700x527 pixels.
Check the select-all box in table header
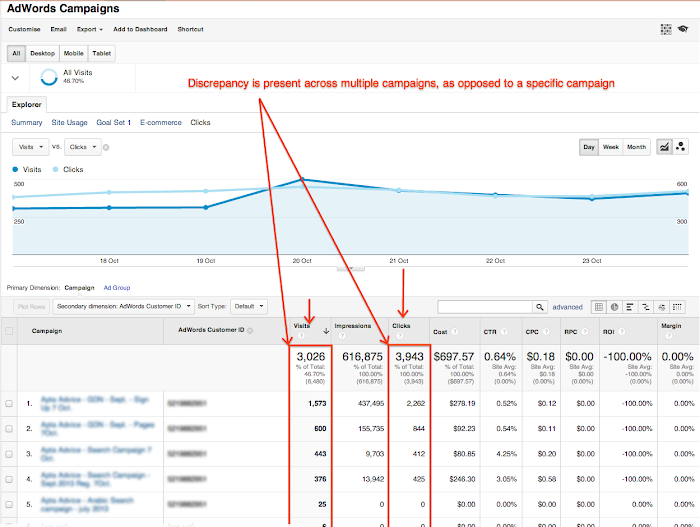(x=10, y=331)
